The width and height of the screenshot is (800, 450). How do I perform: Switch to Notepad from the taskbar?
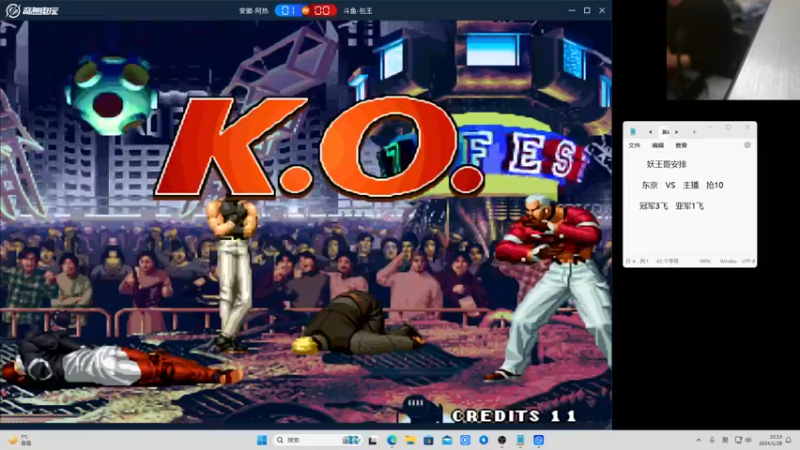[520, 440]
